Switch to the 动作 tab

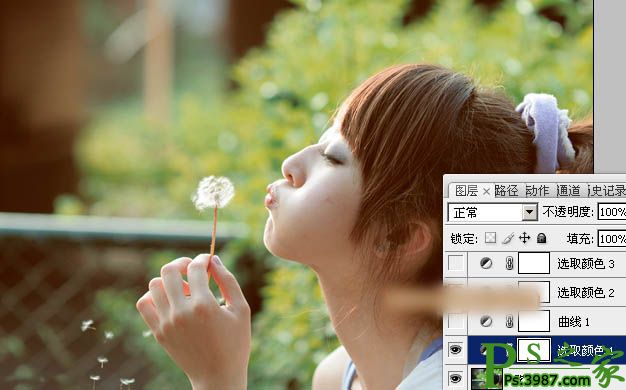537,191
